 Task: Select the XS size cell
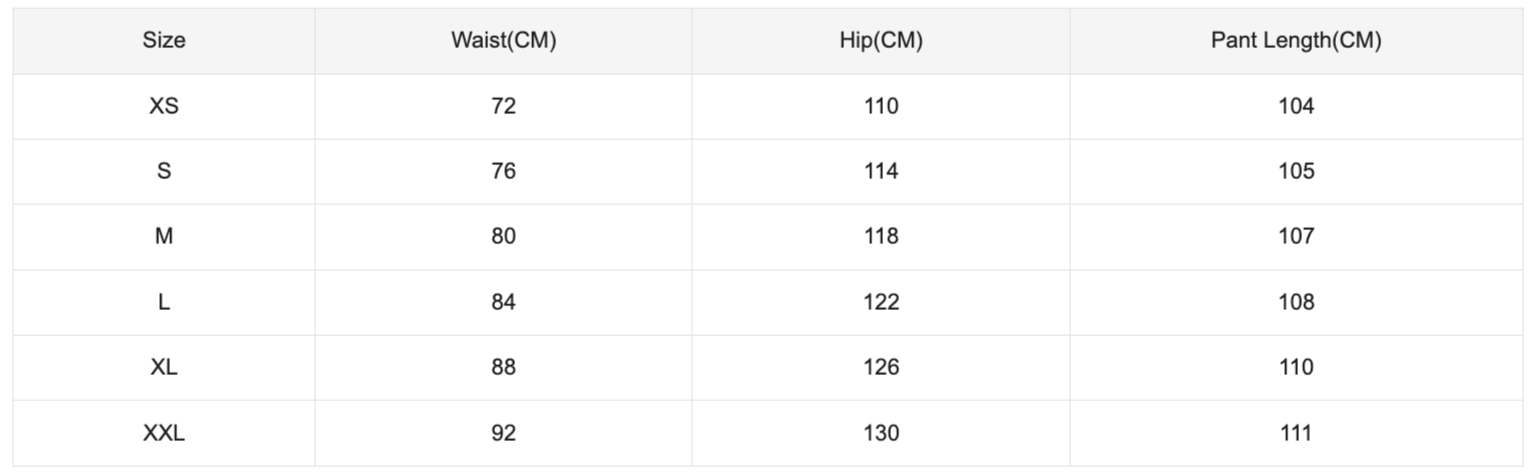(x=164, y=106)
